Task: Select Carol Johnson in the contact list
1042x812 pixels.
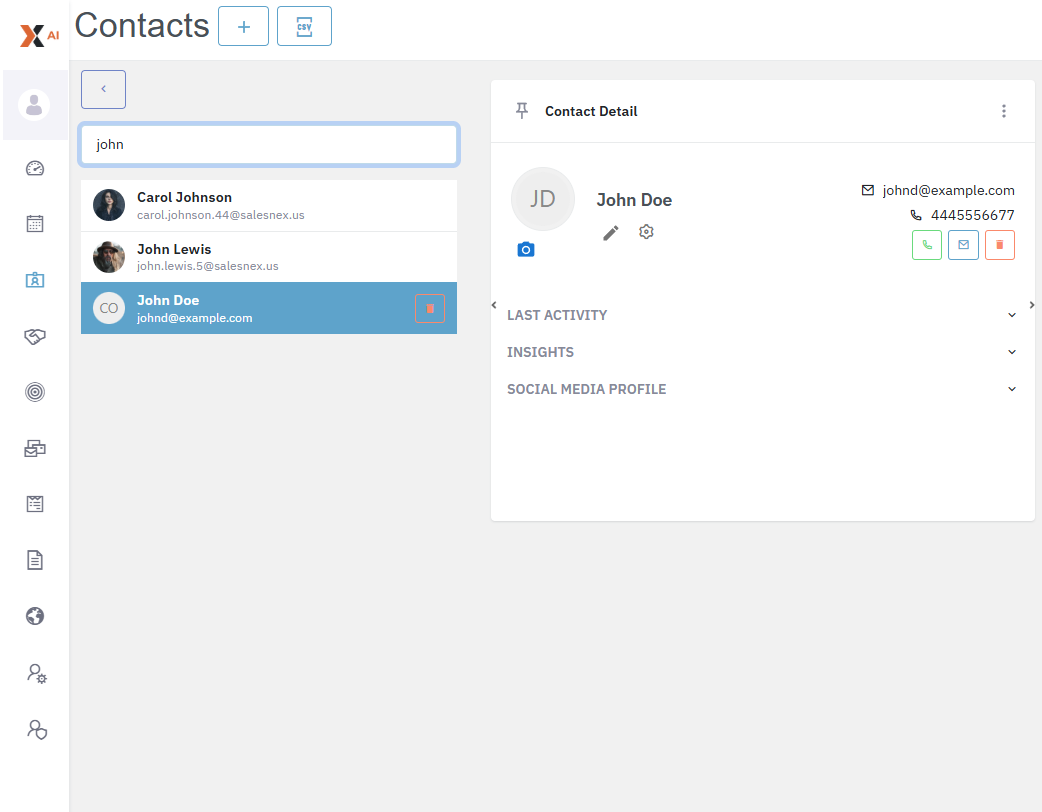Action: (268, 205)
